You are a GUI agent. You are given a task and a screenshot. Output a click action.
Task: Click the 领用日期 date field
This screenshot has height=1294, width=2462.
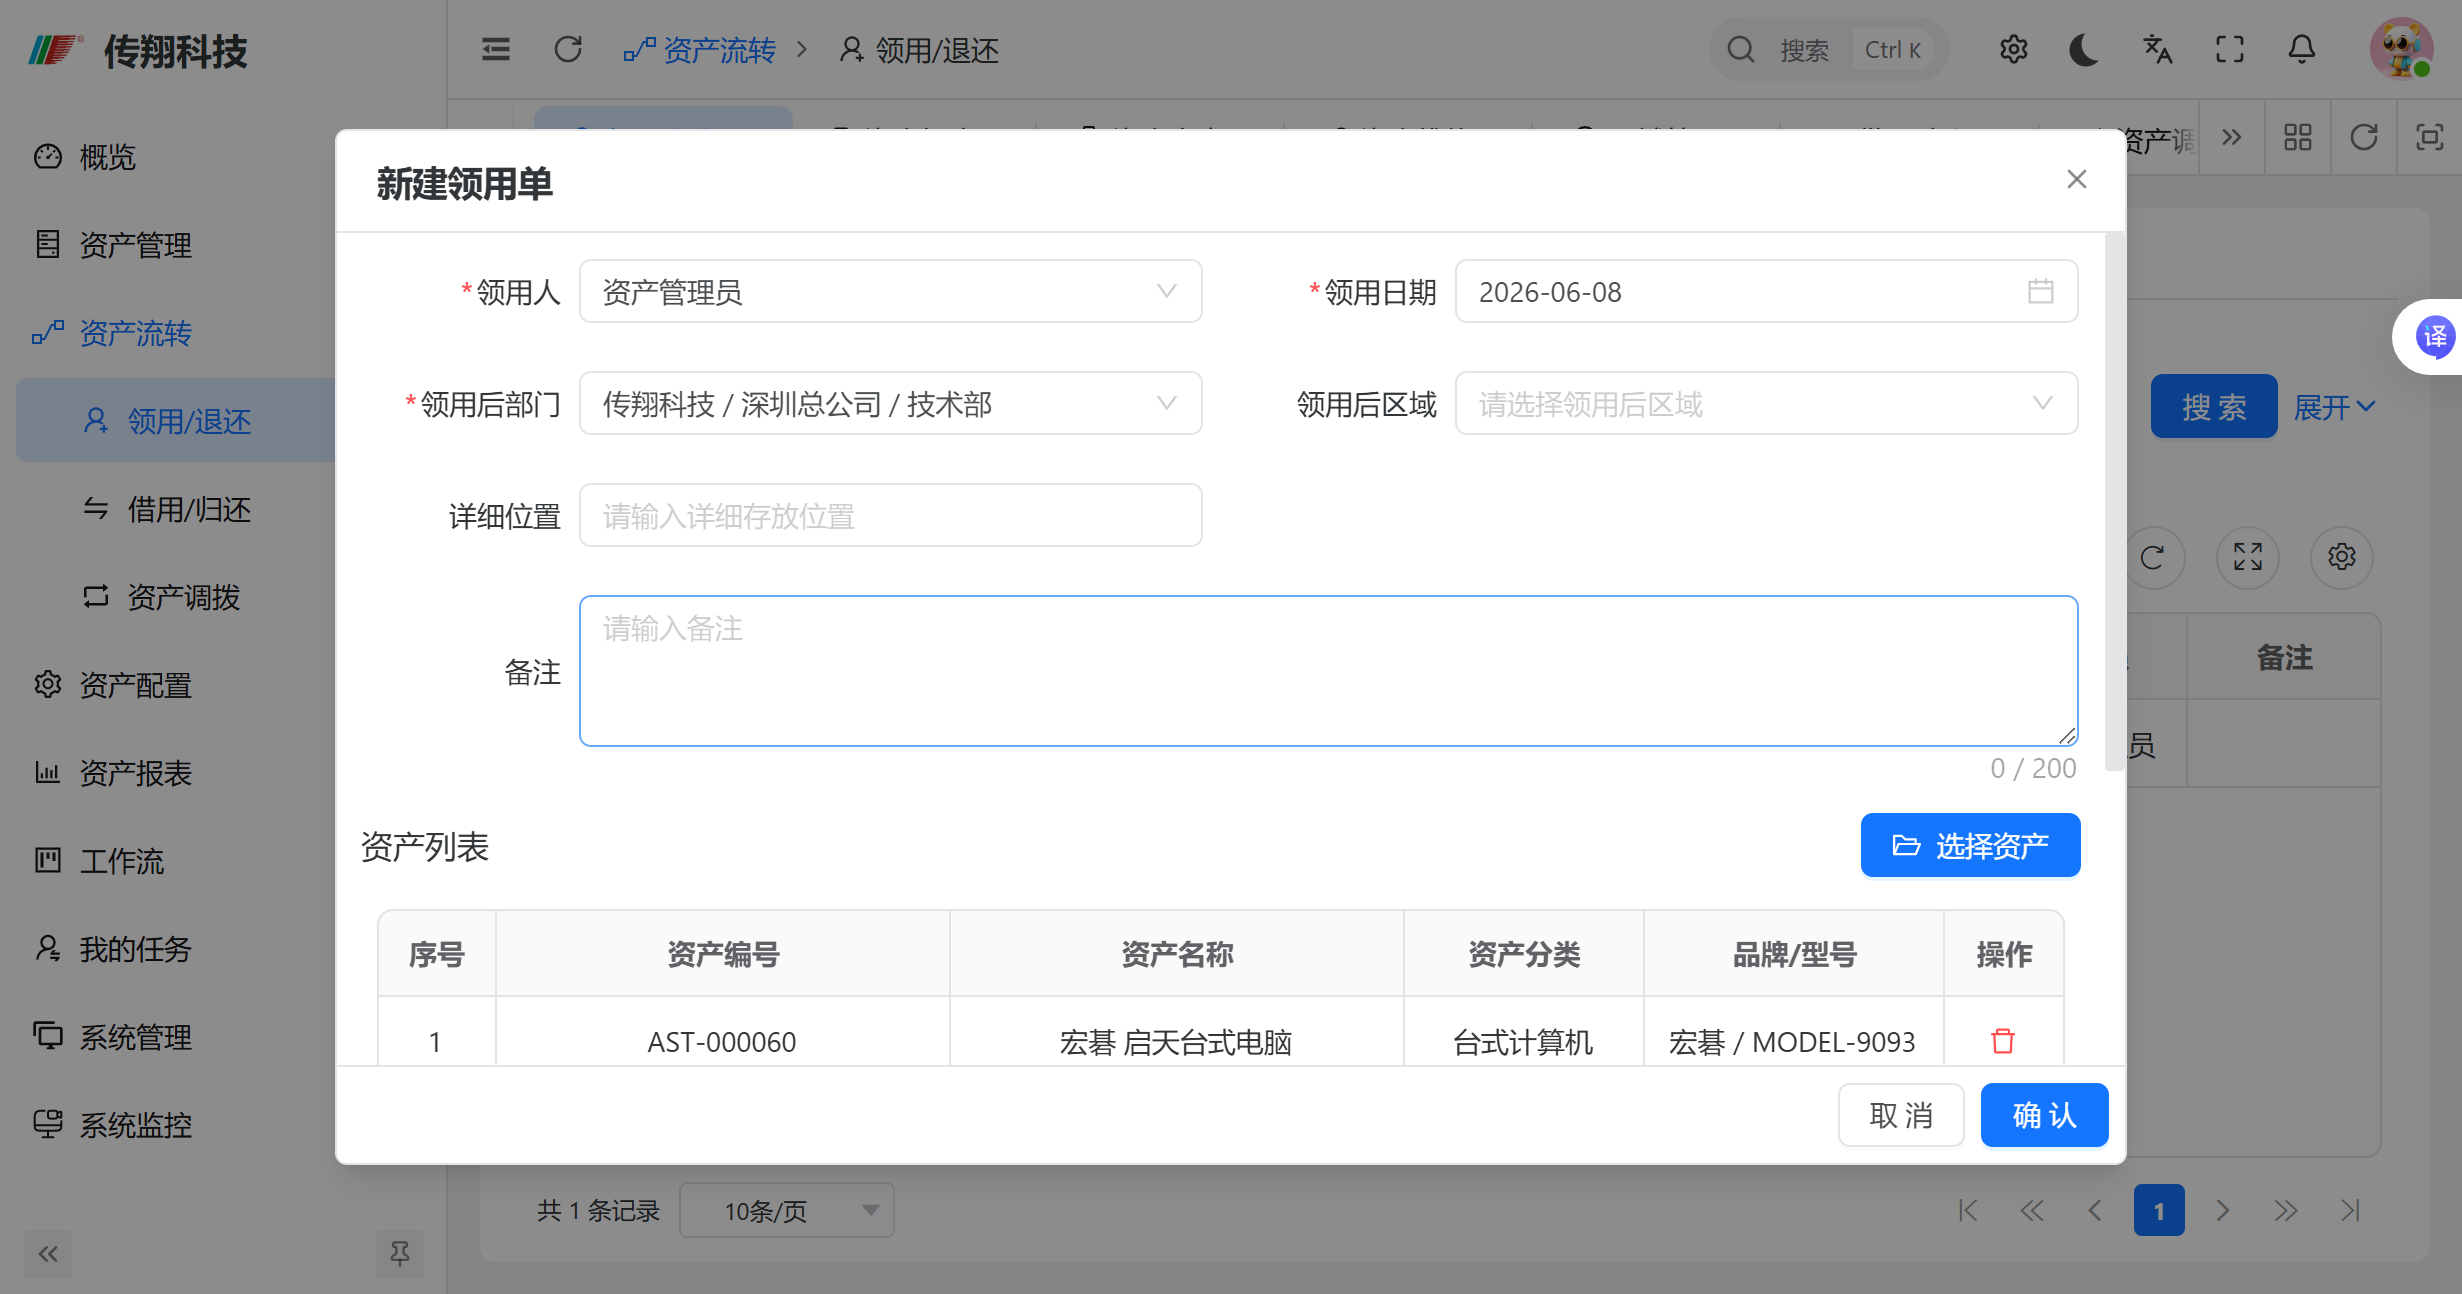point(1766,291)
